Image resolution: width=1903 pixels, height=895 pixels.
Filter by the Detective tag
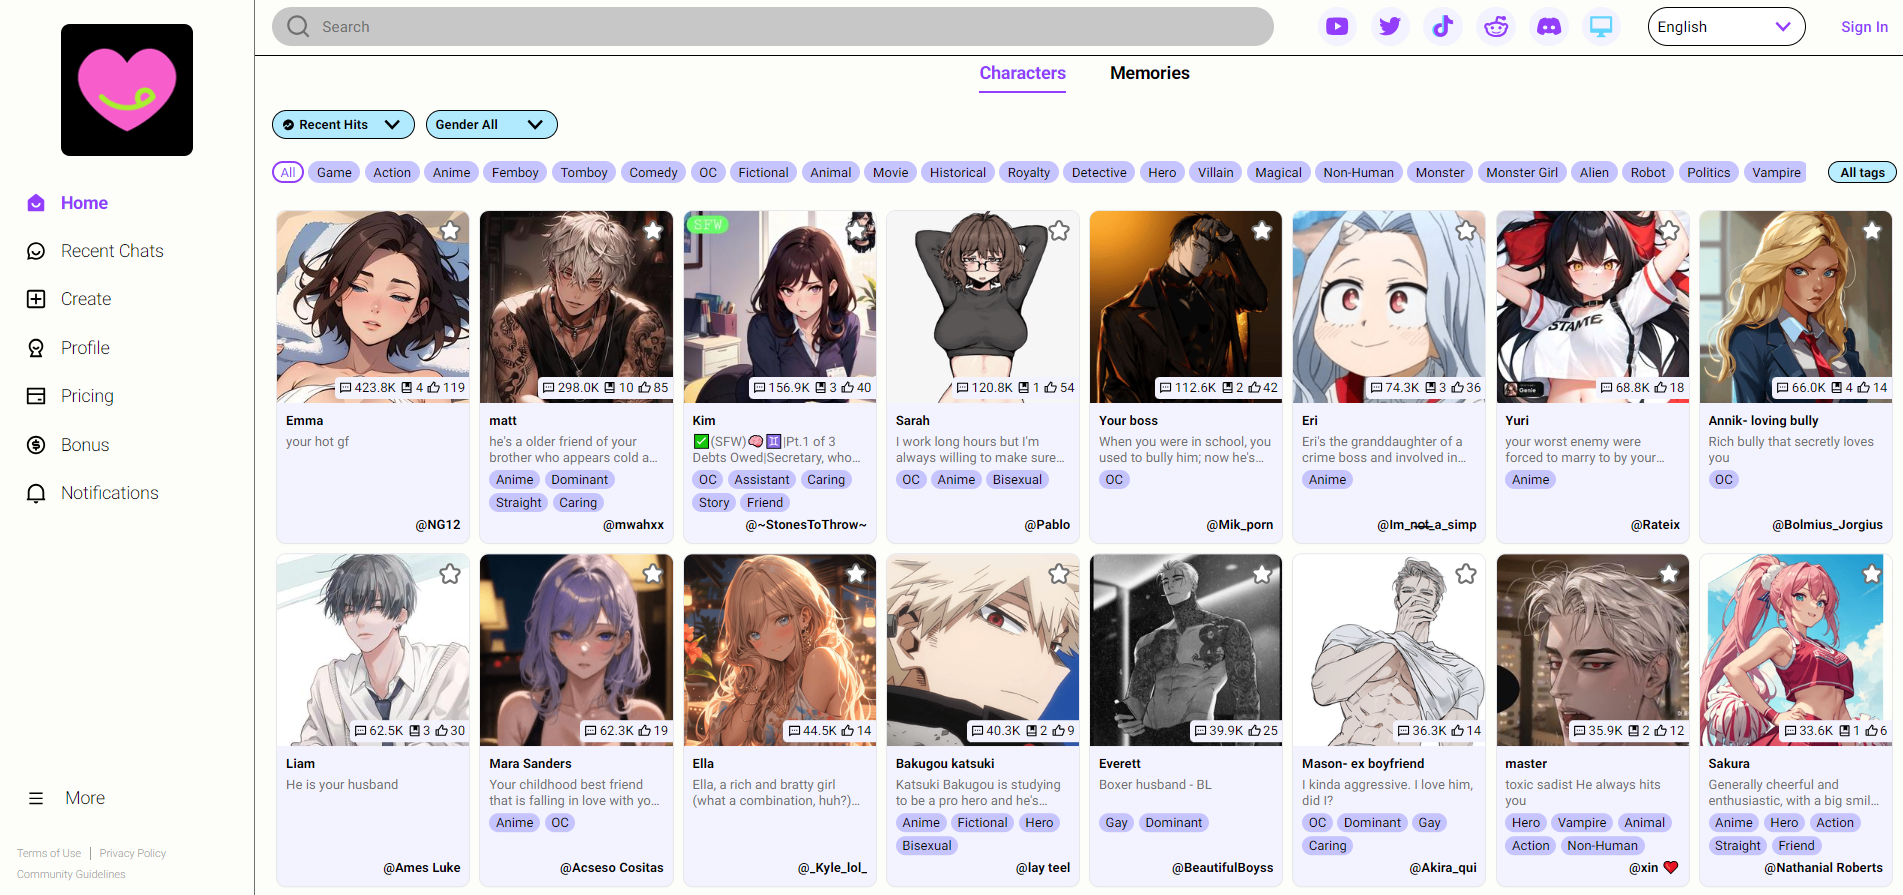coord(1099,172)
